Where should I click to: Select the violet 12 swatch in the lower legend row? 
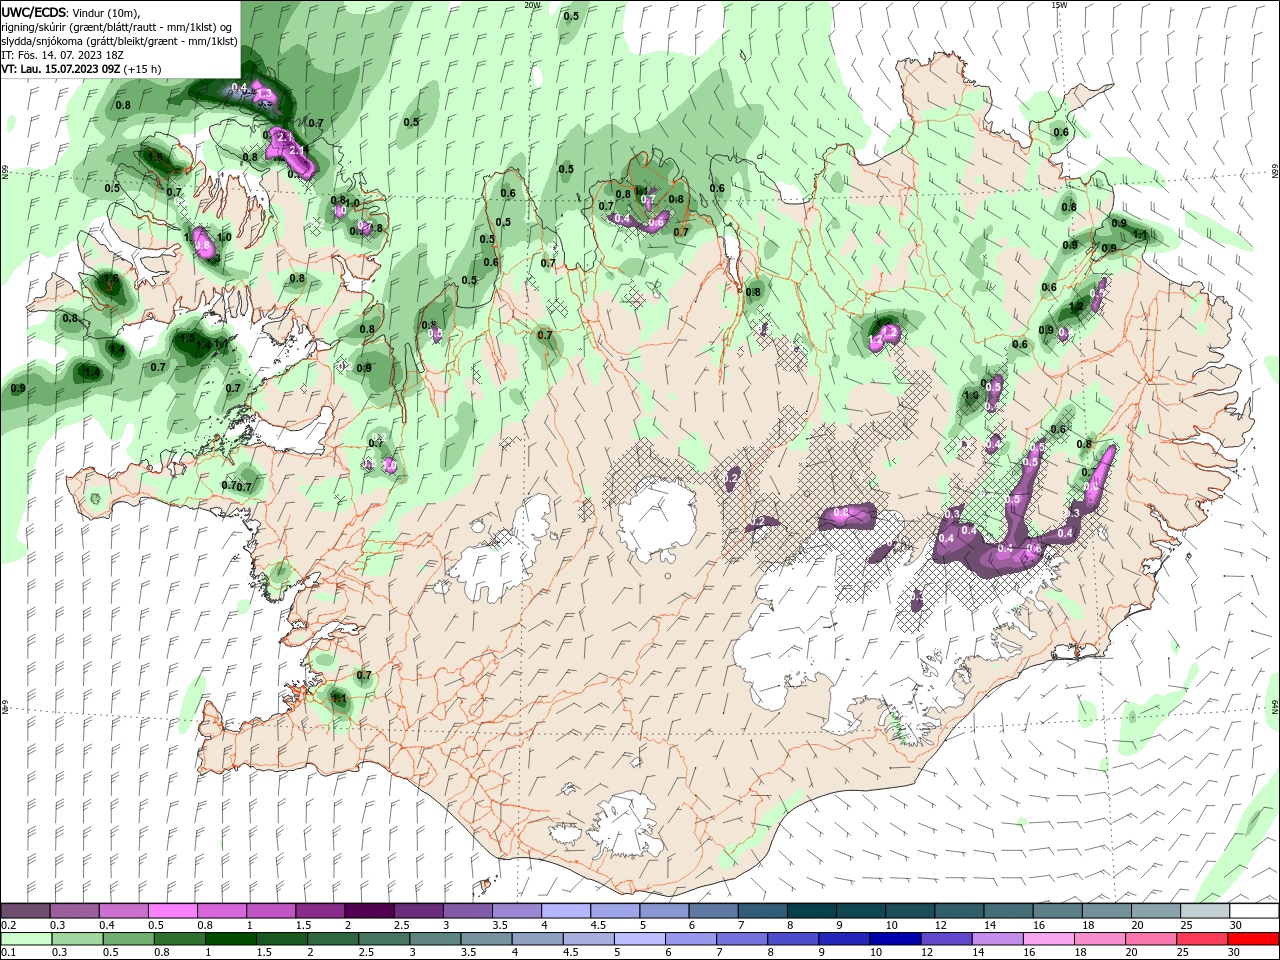[946, 940]
